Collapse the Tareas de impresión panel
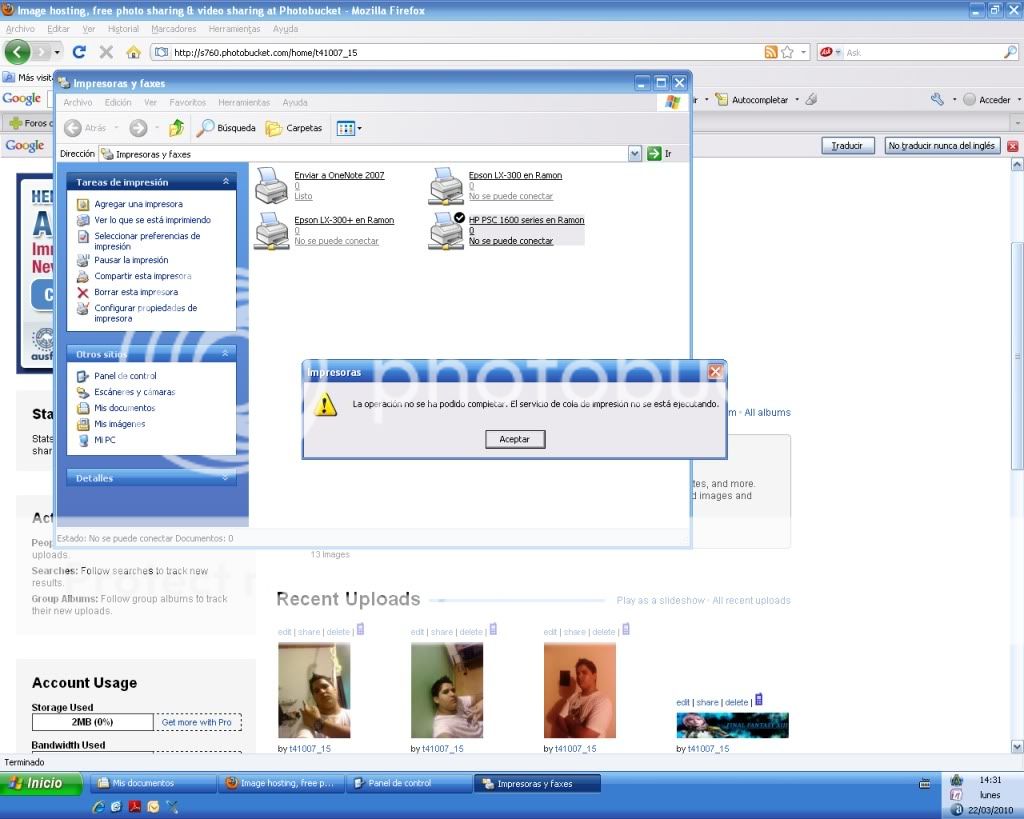 click(x=226, y=182)
